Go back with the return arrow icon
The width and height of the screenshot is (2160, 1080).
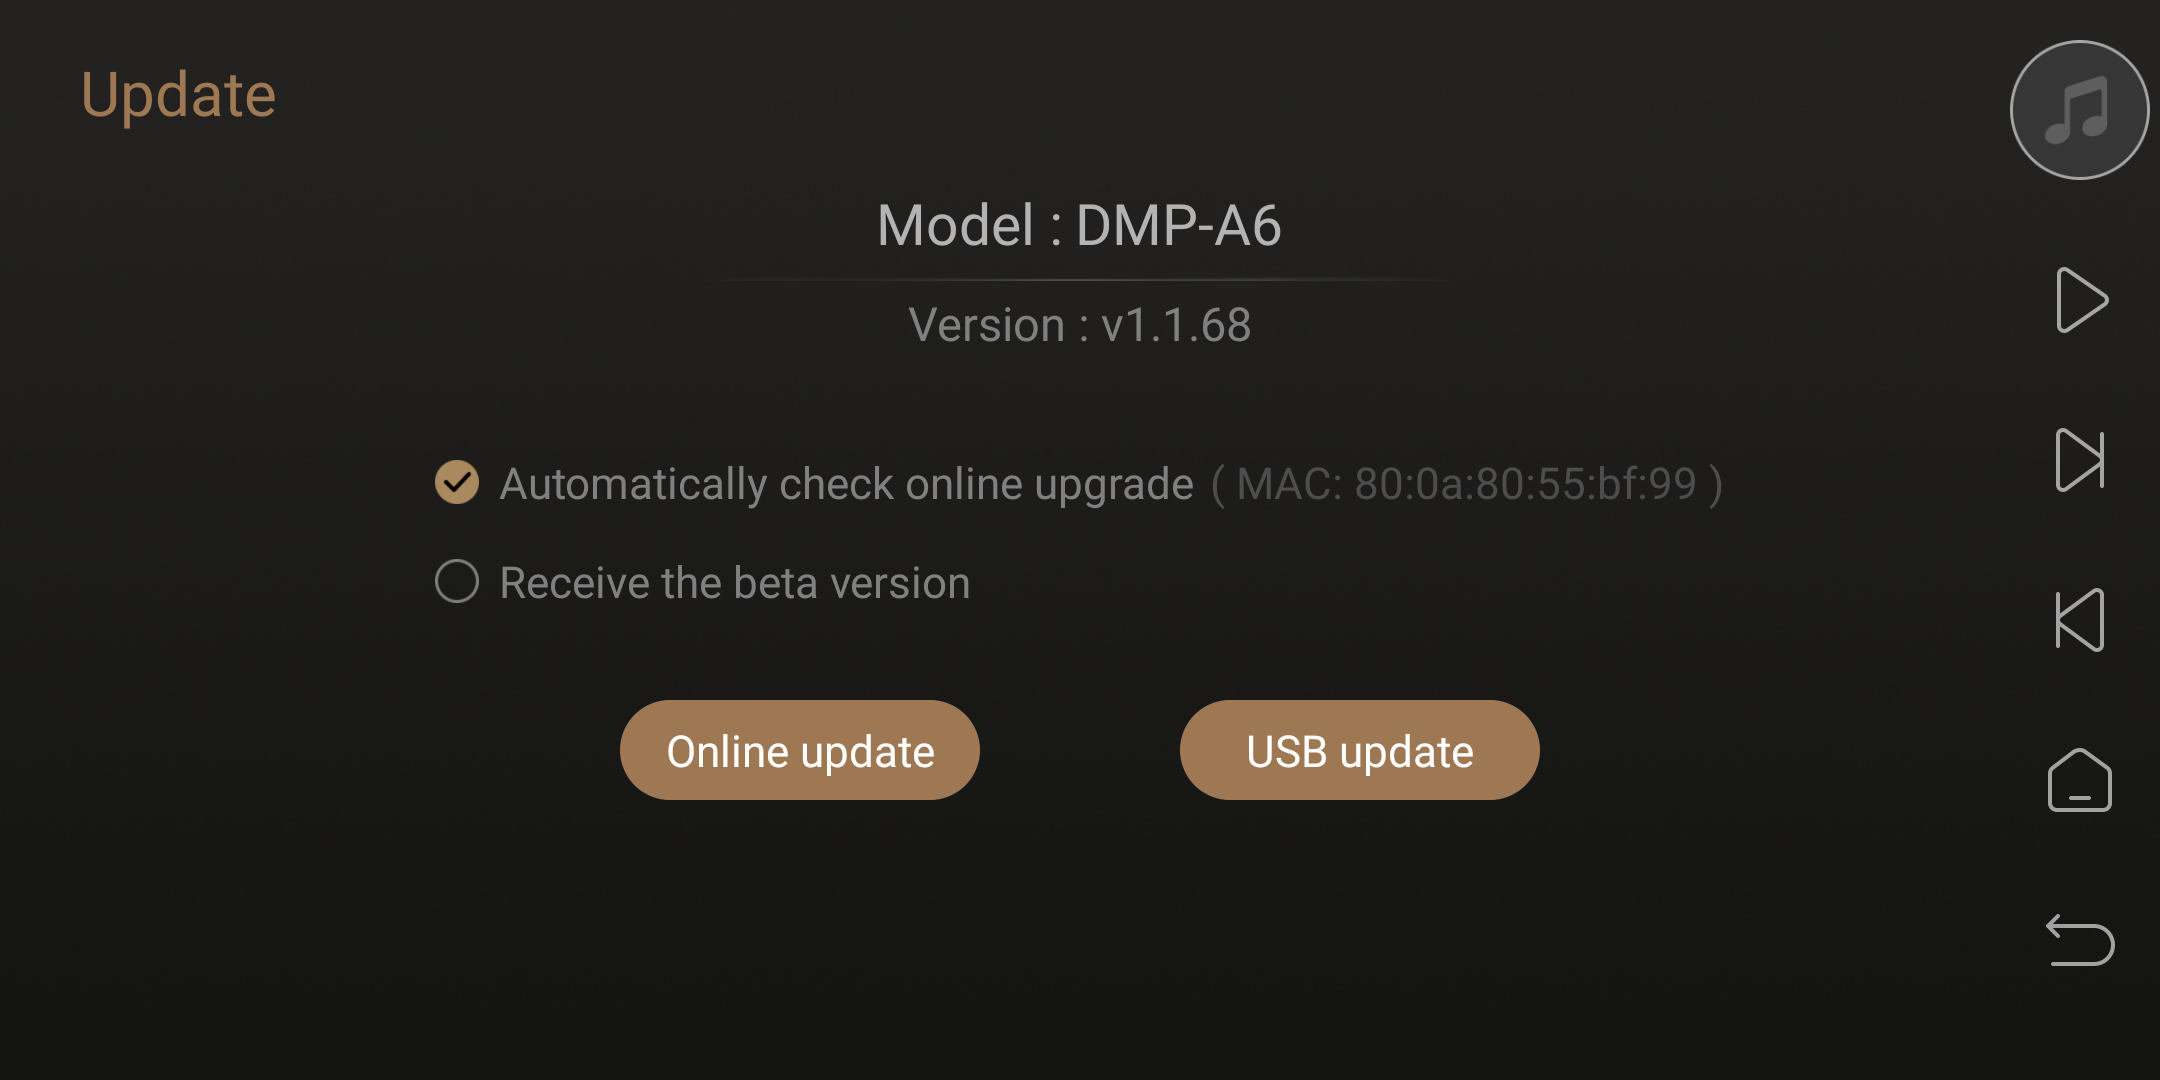[x=2080, y=940]
